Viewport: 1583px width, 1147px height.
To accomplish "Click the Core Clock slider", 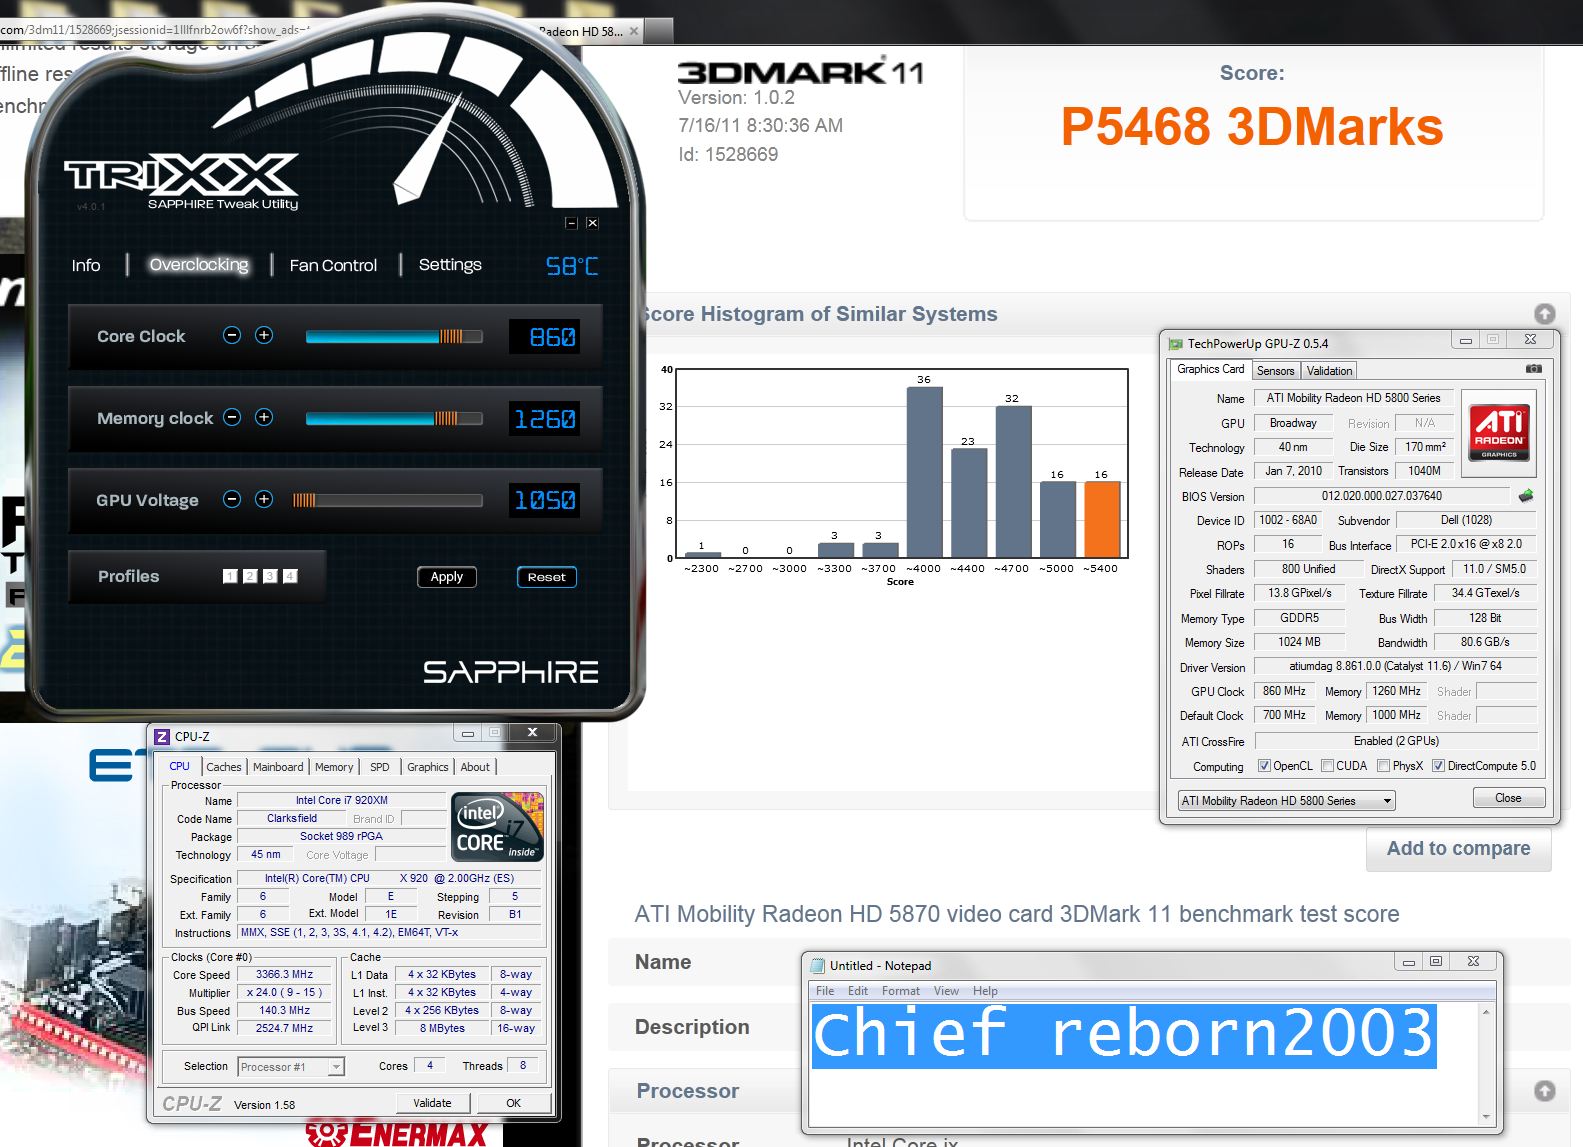I will coord(394,337).
